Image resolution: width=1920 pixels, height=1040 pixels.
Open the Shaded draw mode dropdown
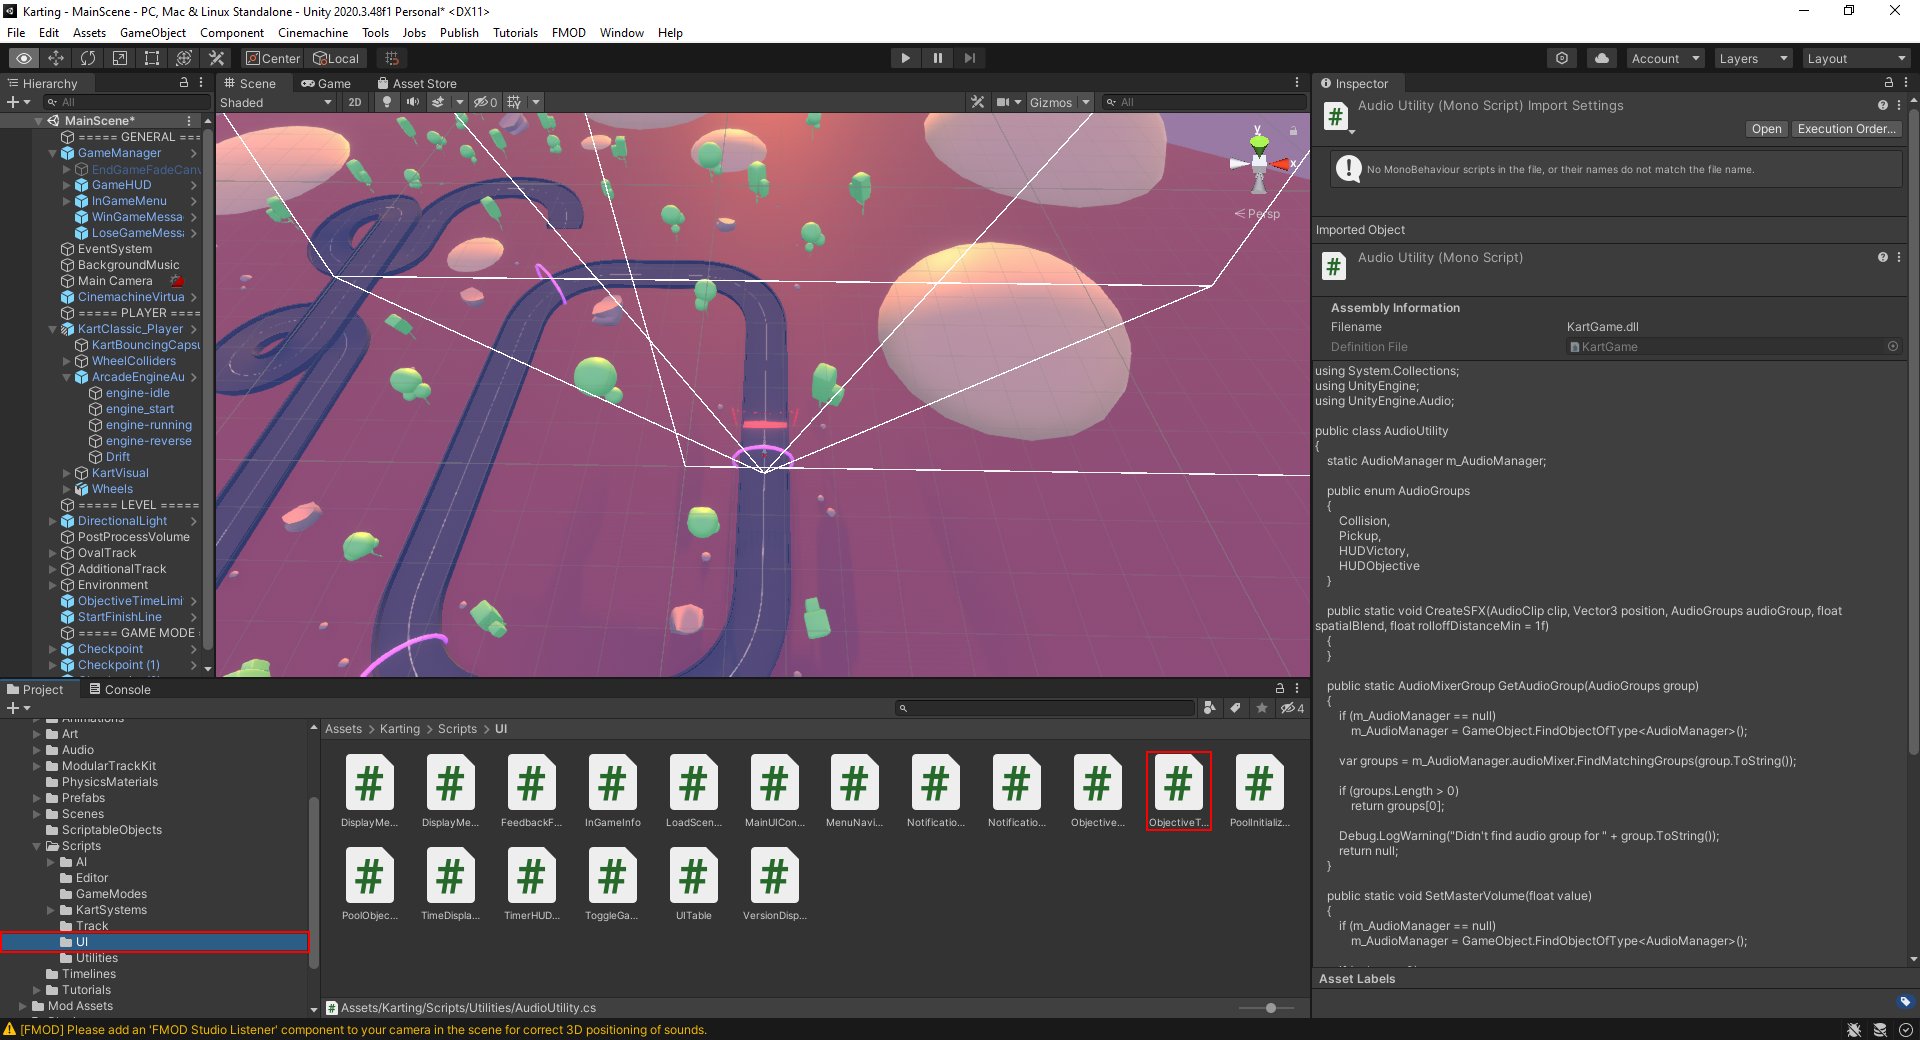pyautogui.click(x=277, y=102)
